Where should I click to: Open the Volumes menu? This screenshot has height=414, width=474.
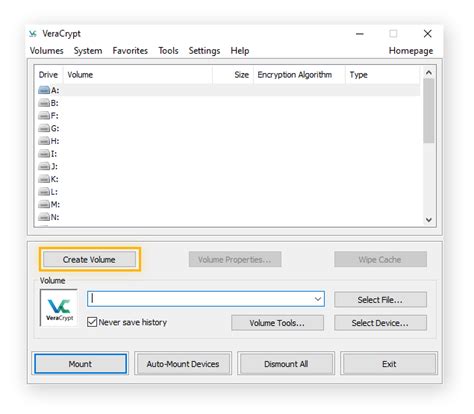point(46,51)
